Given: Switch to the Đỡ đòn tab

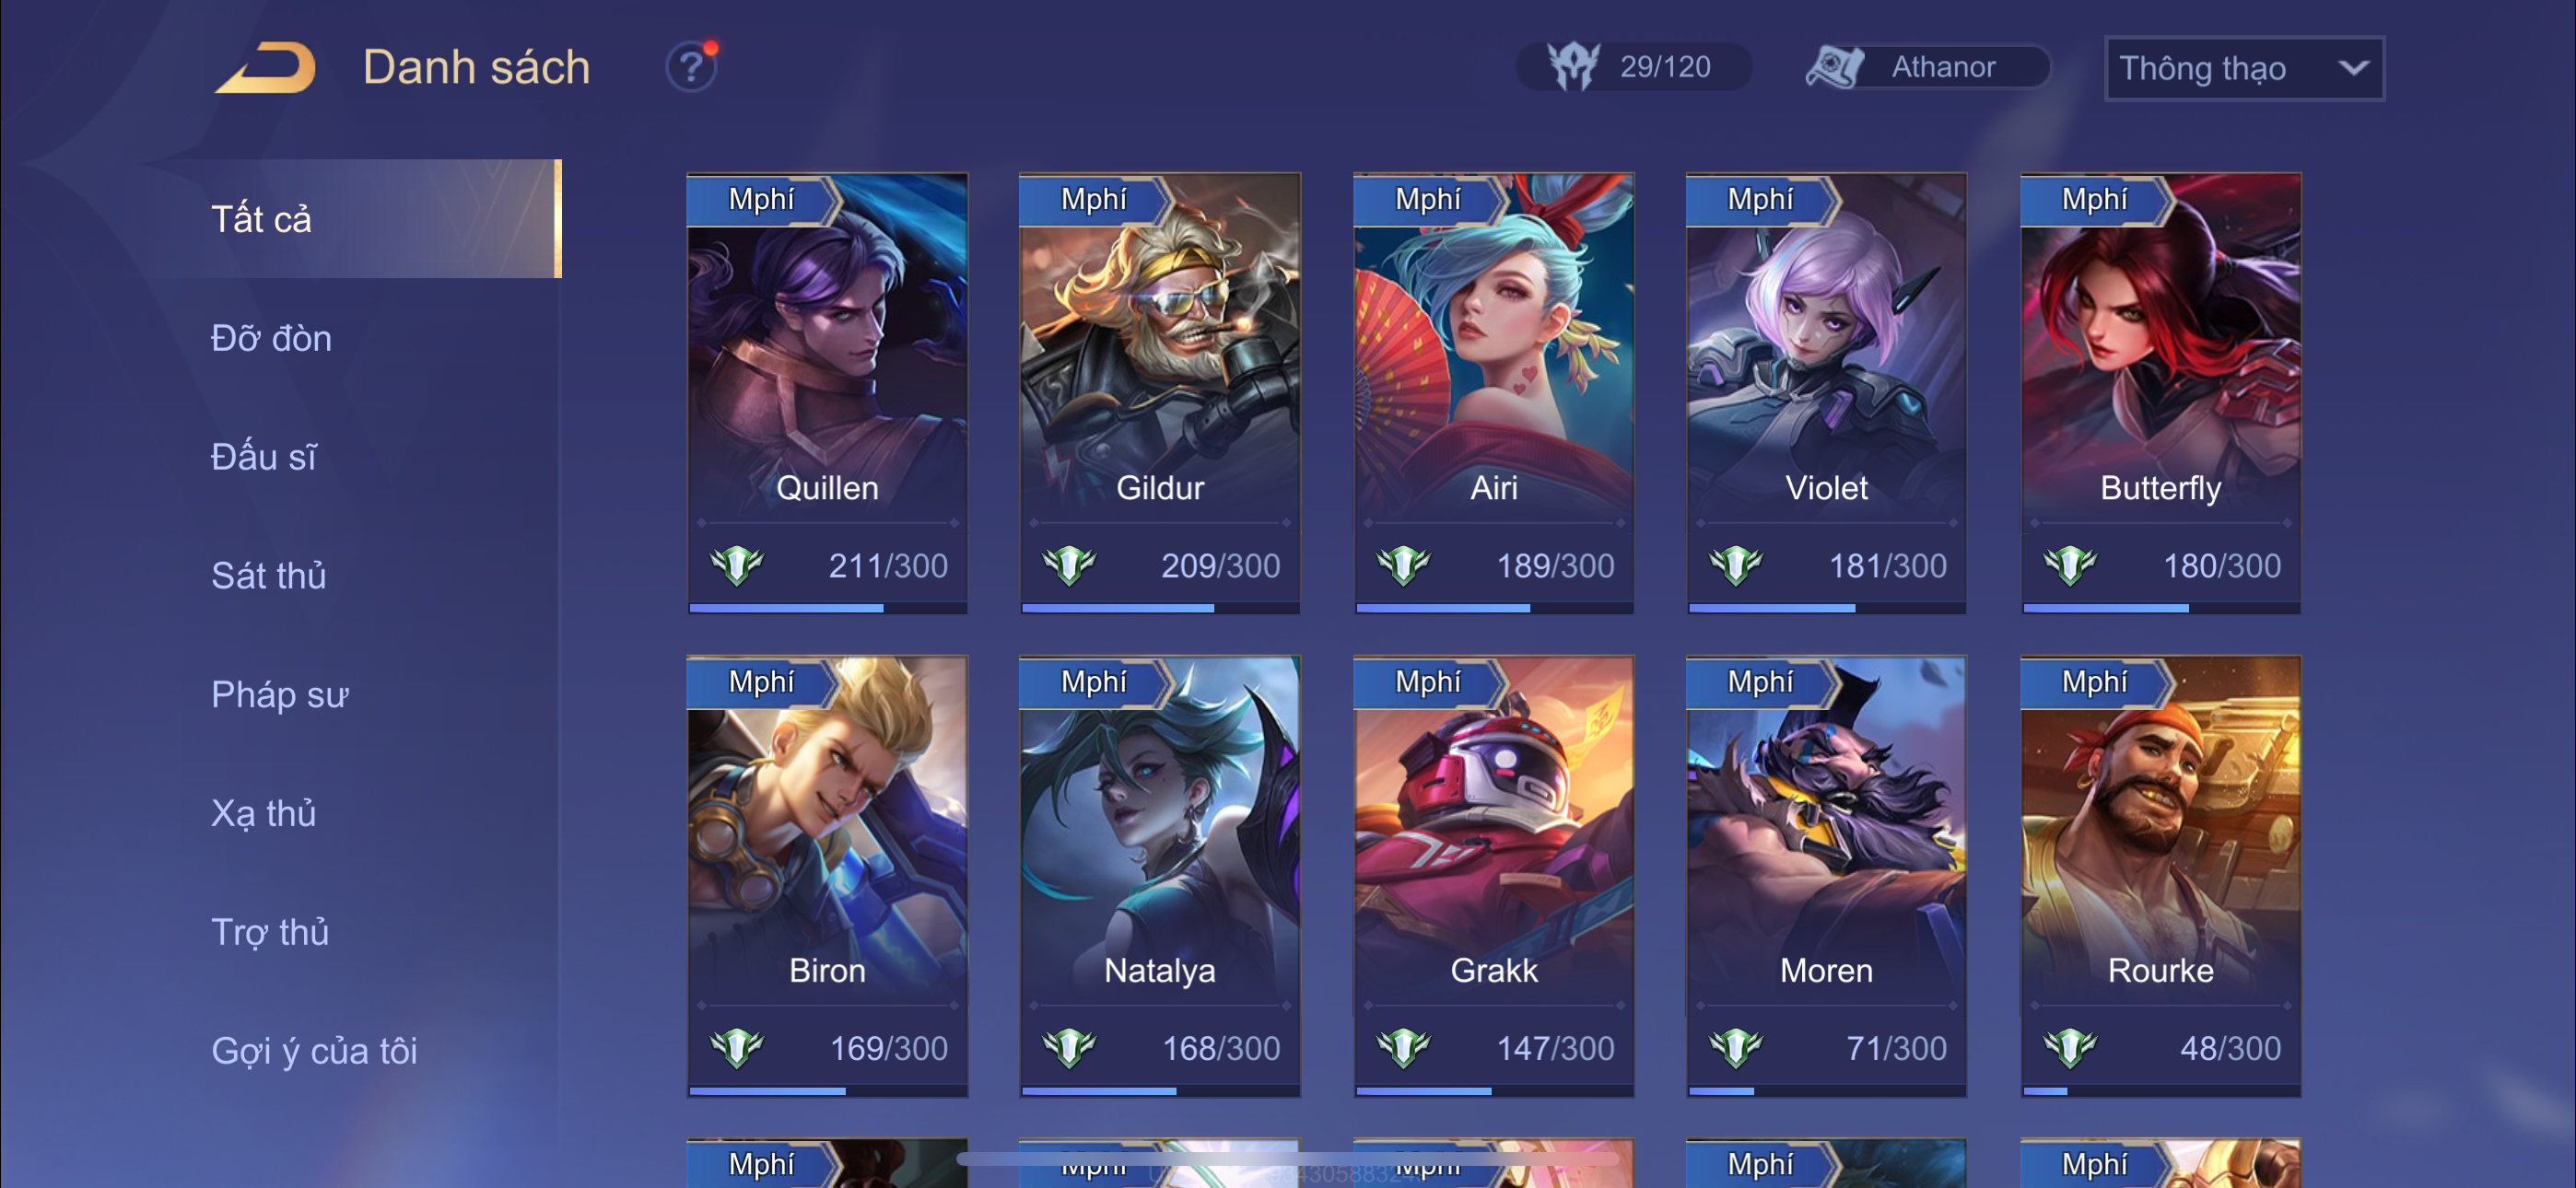Looking at the screenshot, I should coord(271,338).
